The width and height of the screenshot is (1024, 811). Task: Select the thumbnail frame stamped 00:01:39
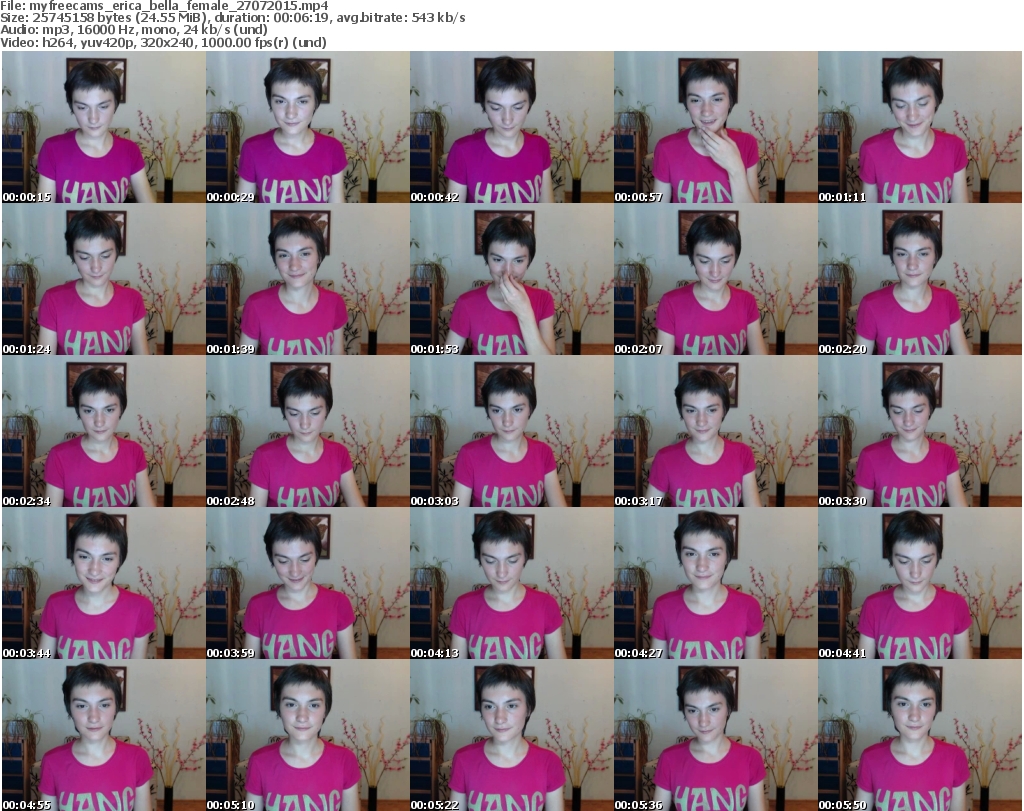[x=308, y=279]
